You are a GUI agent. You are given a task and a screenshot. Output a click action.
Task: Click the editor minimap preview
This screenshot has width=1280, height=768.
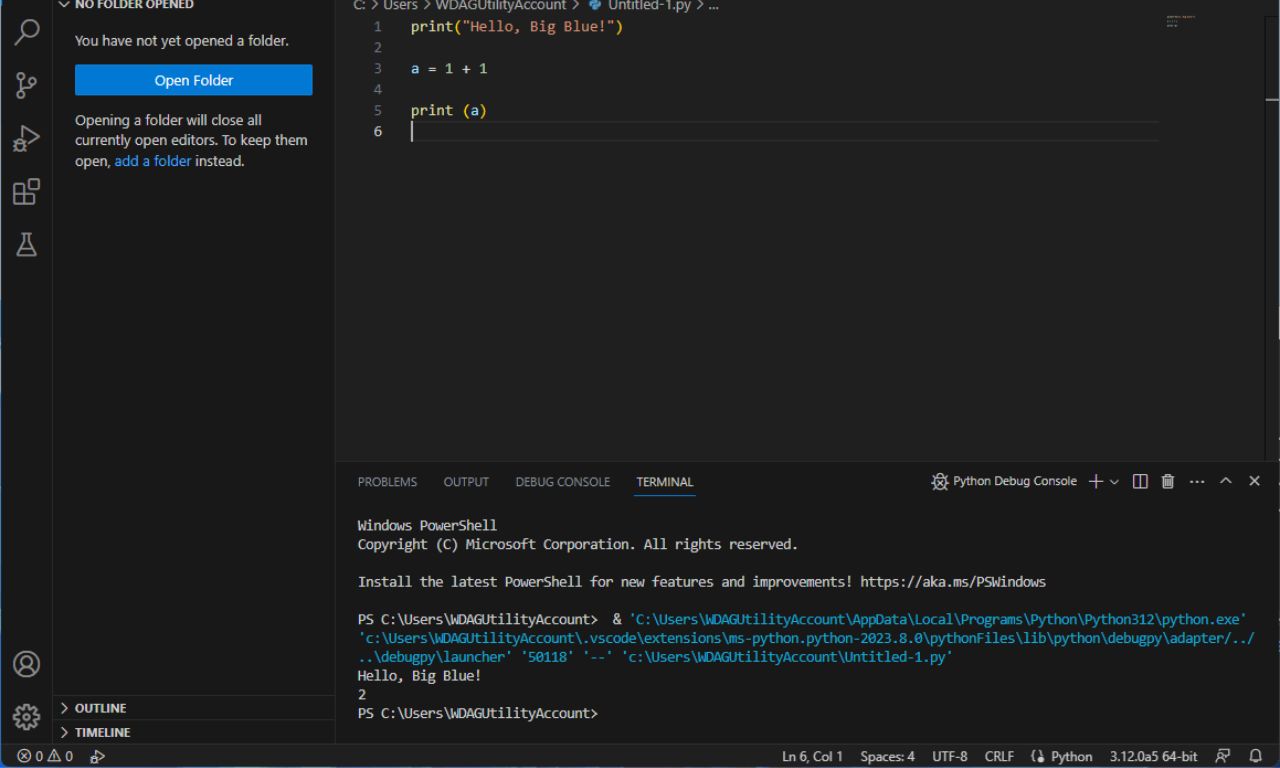(x=1180, y=21)
